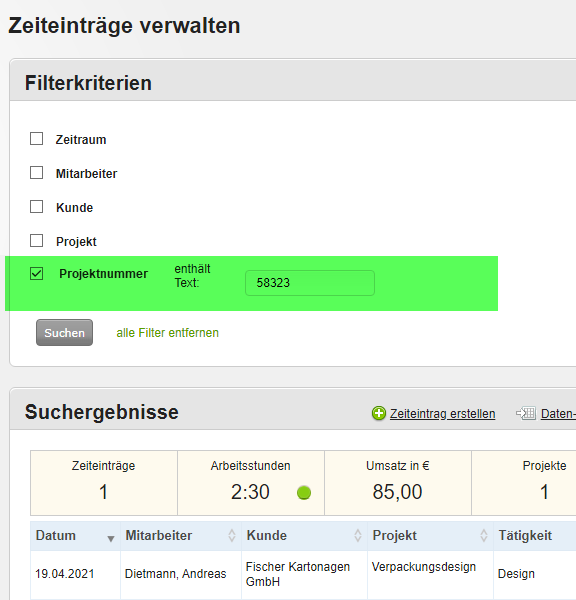
Task: Enable the Zeitraum filter checkbox
Action: (36, 139)
